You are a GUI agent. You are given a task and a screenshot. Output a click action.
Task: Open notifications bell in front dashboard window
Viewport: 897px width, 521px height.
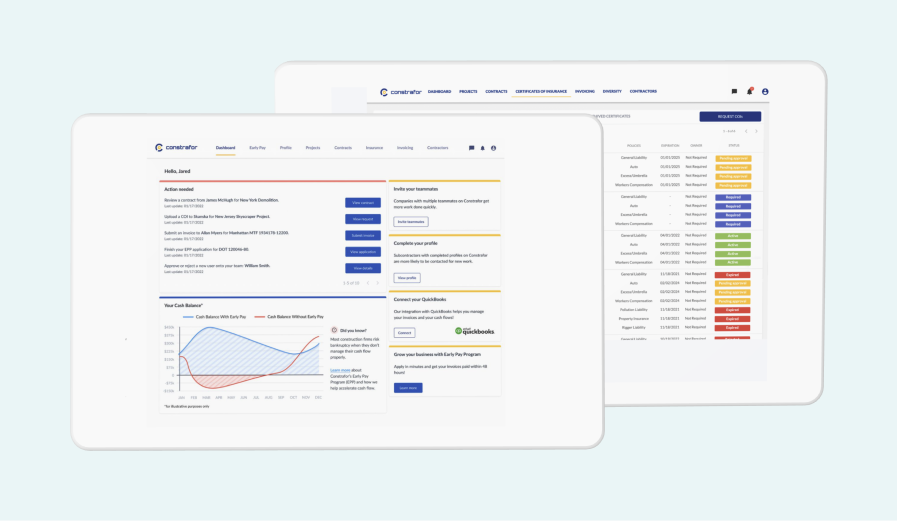pyautogui.click(x=482, y=148)
